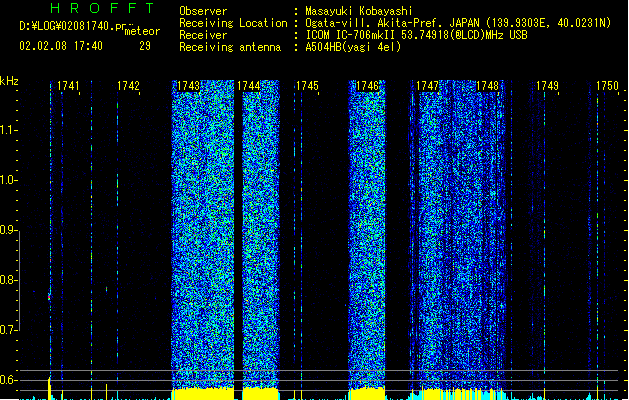The height and width of the screenshot is (400, 629).
Task: Click the 0.9 frequency axis tick
Action: 8,230
